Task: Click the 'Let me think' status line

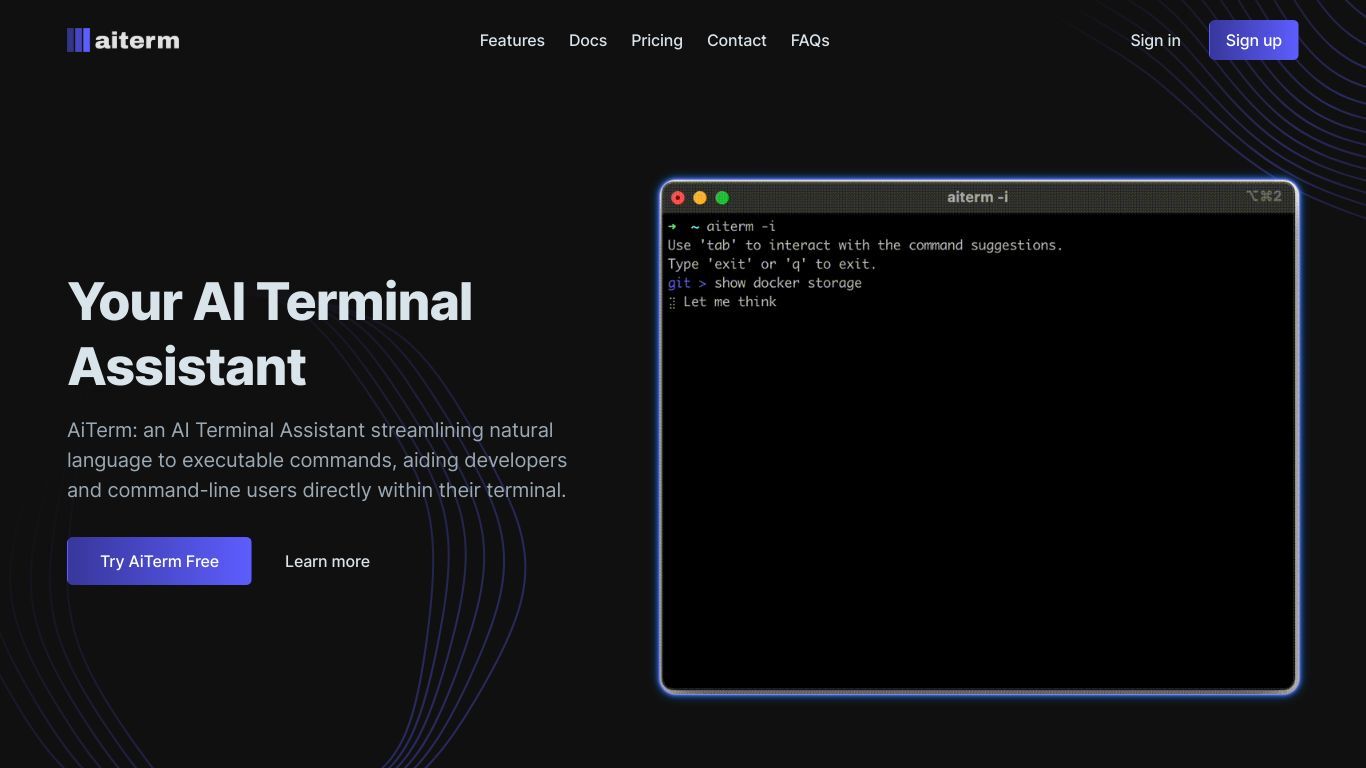Action: click(x=730, y=302)
